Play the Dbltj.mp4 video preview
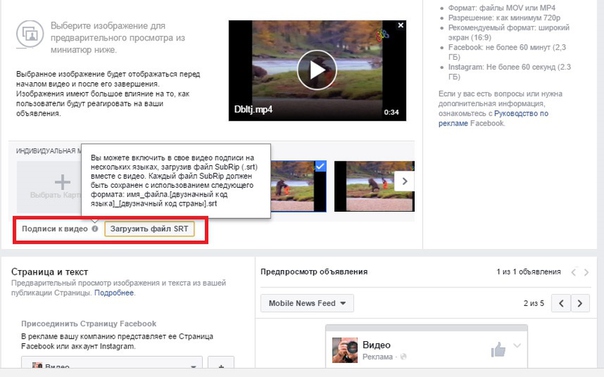Image resolution: width=604 pixels, height=377 pixels. pos(317,70)
